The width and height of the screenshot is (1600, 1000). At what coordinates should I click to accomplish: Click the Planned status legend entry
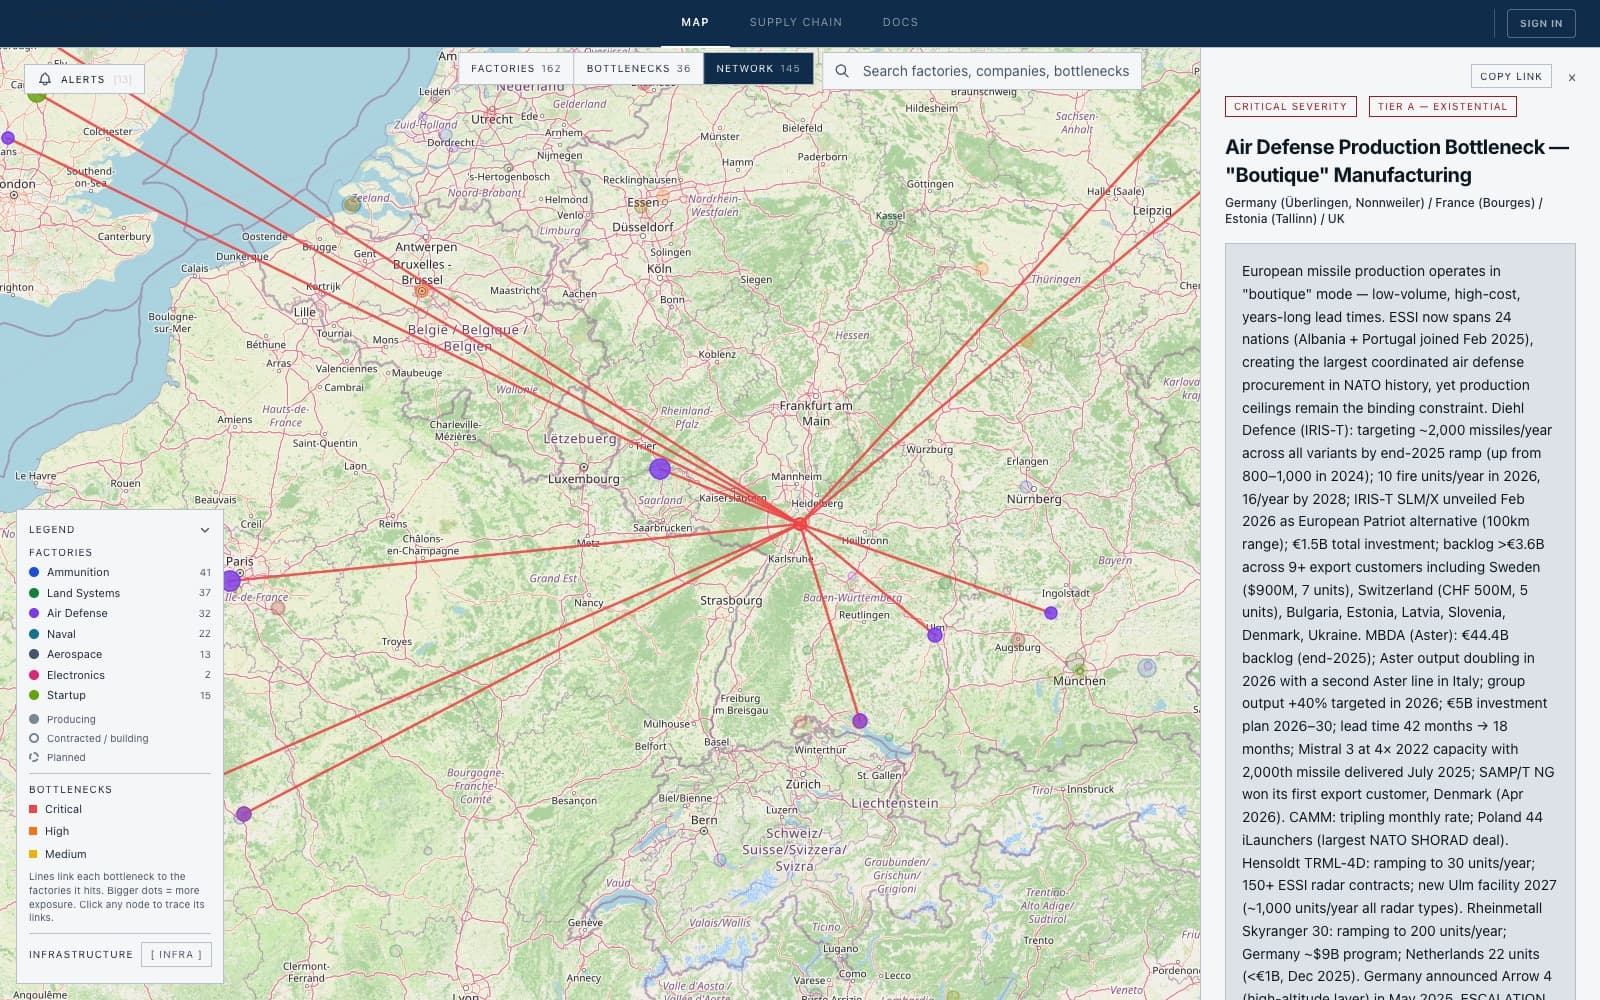coord(57,758)
